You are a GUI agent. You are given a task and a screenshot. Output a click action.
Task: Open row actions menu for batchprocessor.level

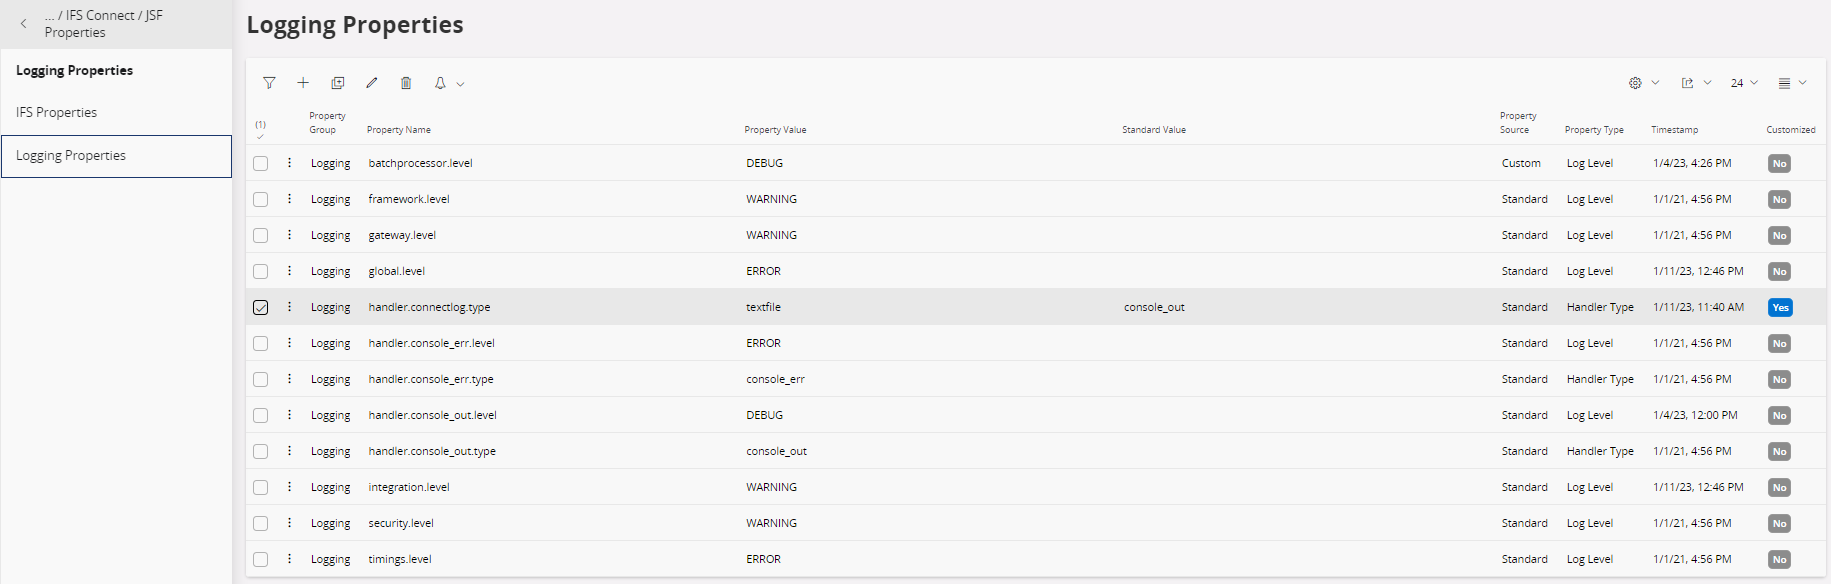(290, 163)
